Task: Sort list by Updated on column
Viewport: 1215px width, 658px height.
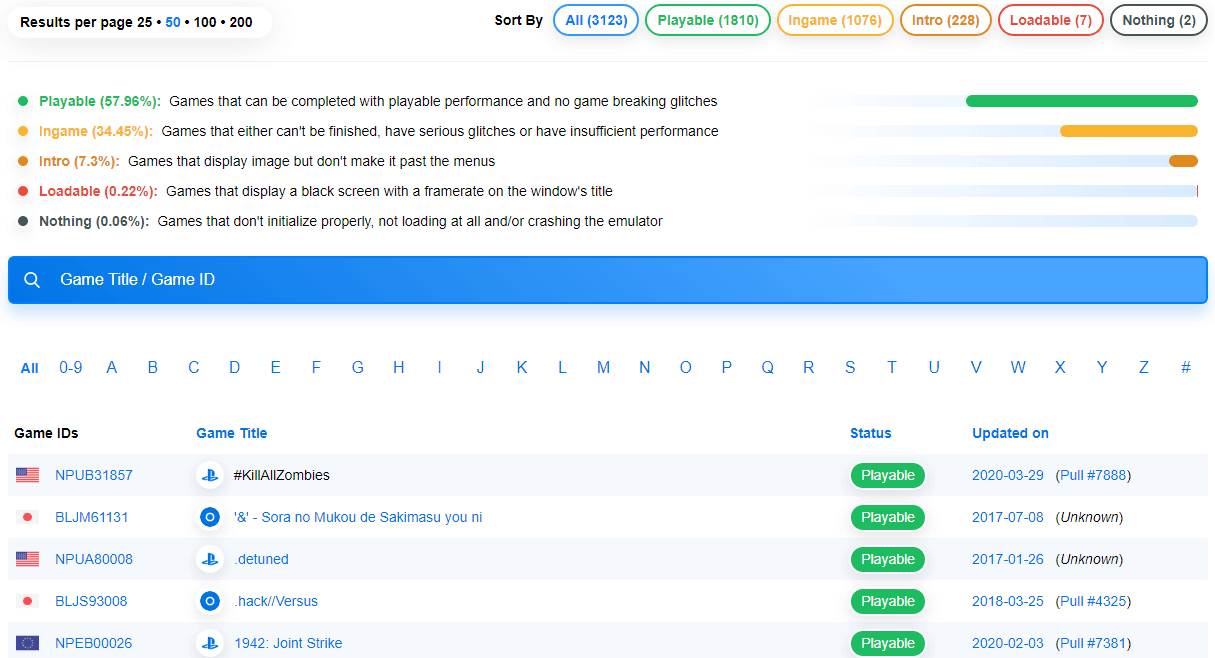Action: point(1010,433)
